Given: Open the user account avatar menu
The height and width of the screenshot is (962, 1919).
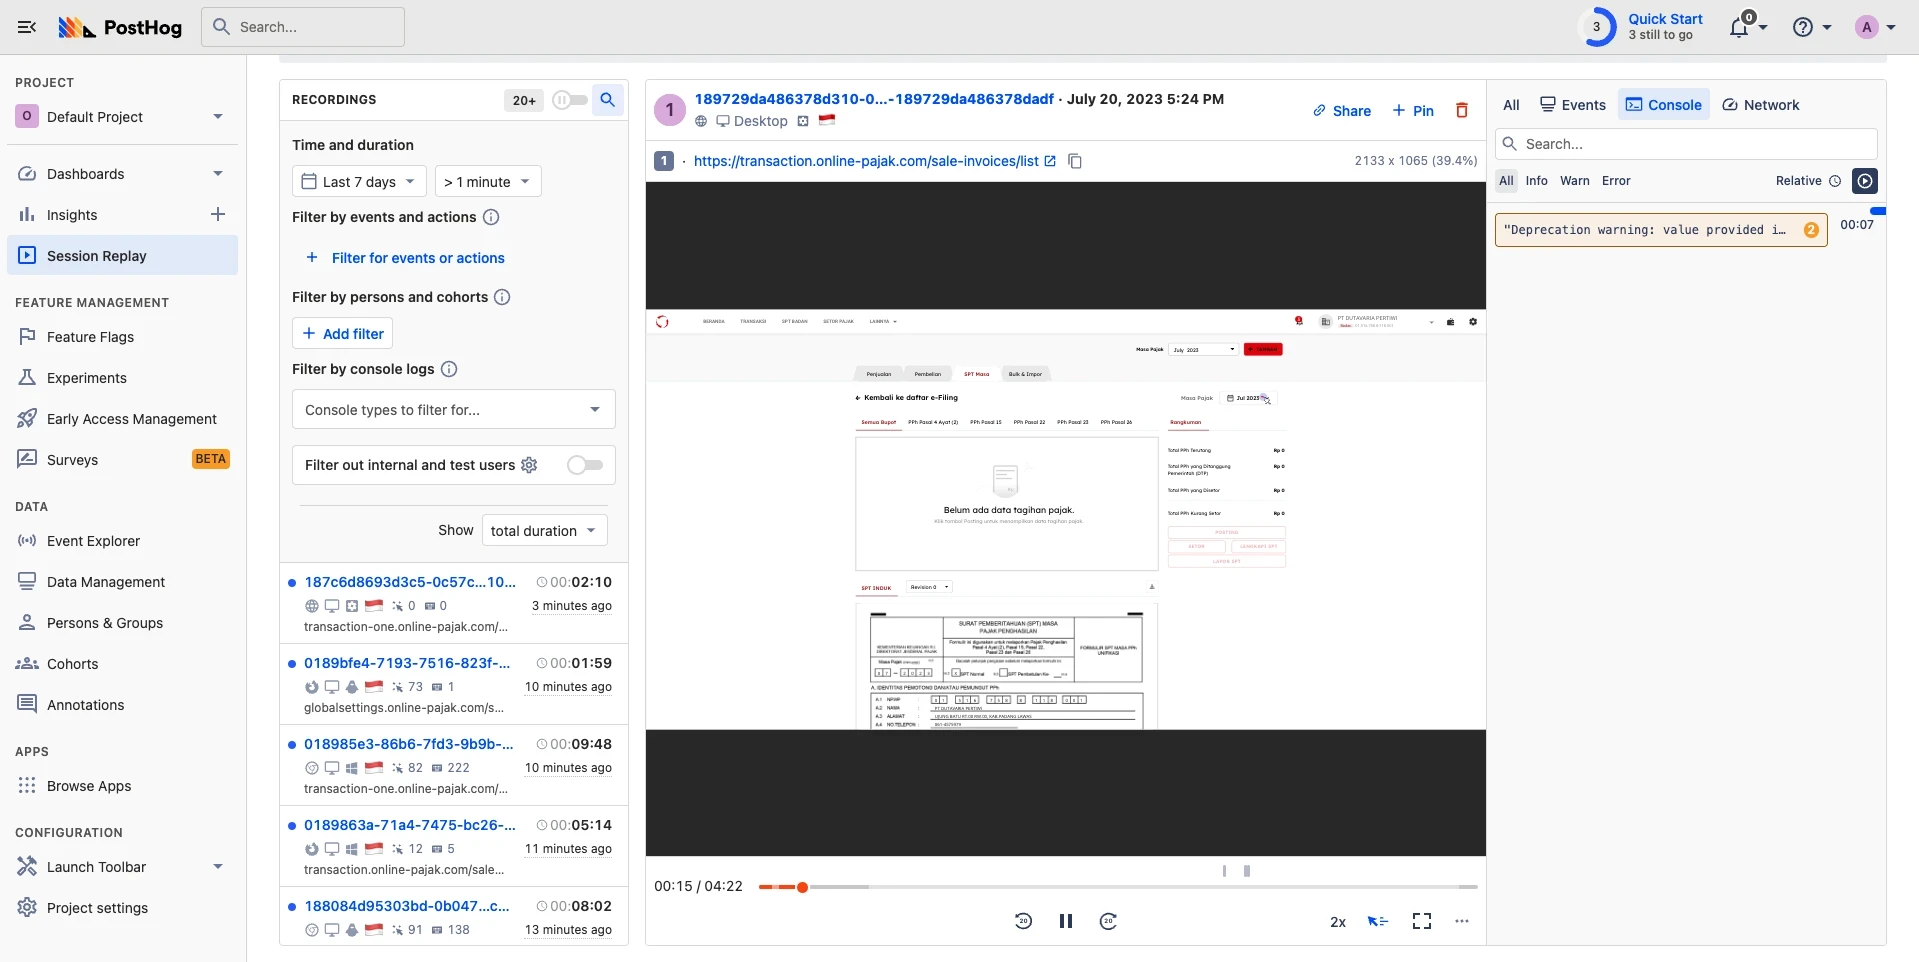Looking at the screenshot, I should [1875, 27].
